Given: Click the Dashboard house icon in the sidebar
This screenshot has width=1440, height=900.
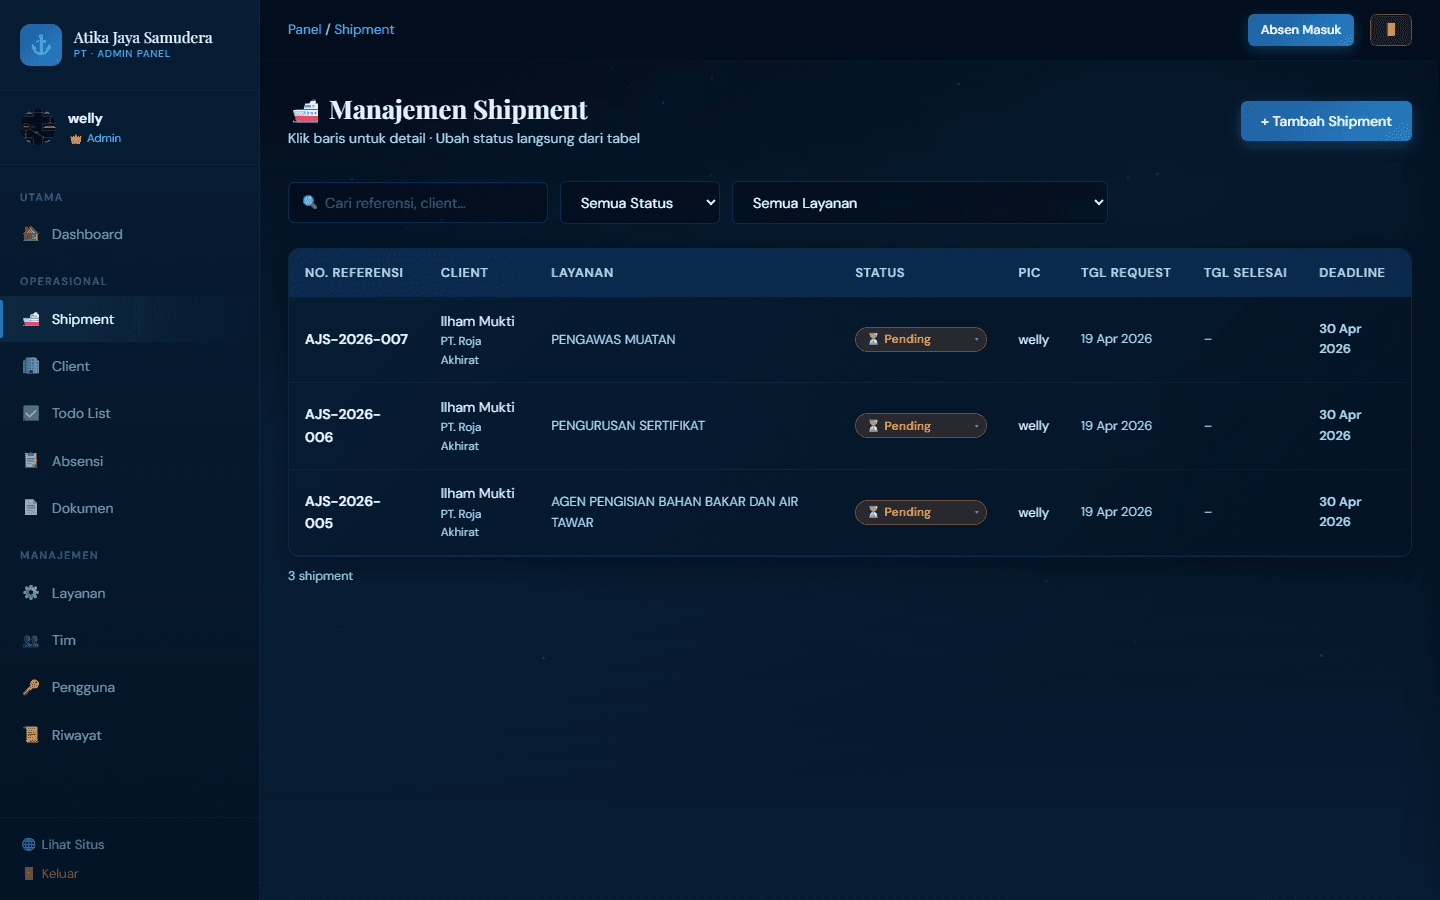Looking at the screenshot, I should tap(31, 234).
